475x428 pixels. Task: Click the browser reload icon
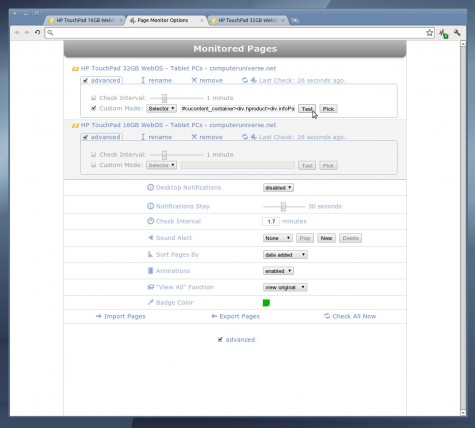pos(38,32)
